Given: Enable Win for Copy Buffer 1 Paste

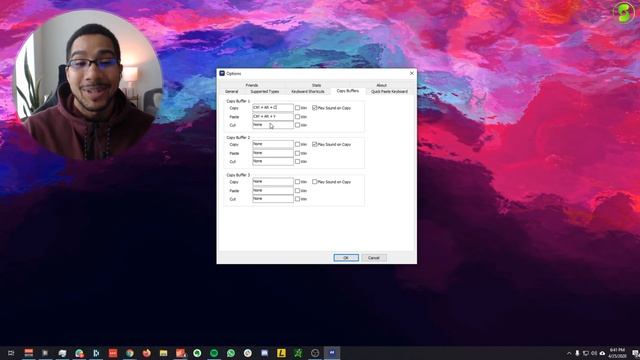Looking at the screenshot, I should pyautogui.click(x=298, y=117).
